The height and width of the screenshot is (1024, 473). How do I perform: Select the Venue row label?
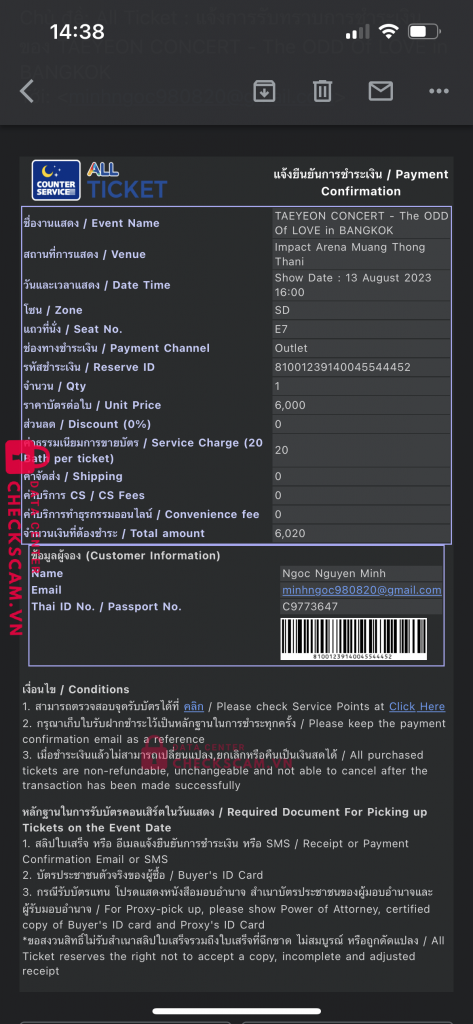[84, 254]
